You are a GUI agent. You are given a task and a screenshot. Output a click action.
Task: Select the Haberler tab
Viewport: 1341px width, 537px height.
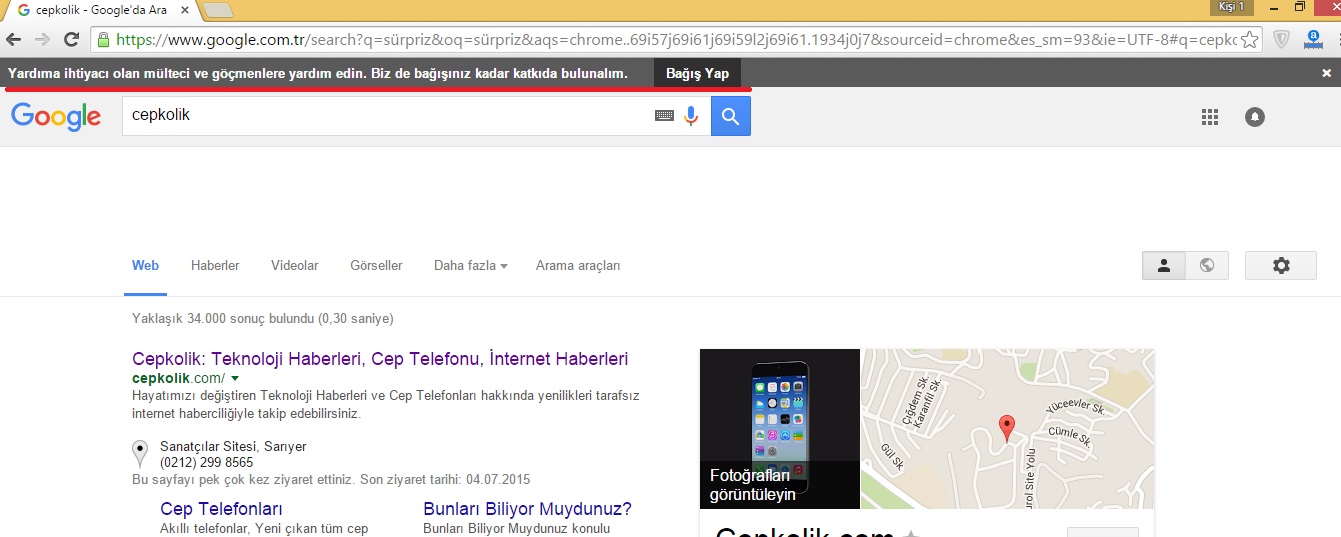click(215, 266)
